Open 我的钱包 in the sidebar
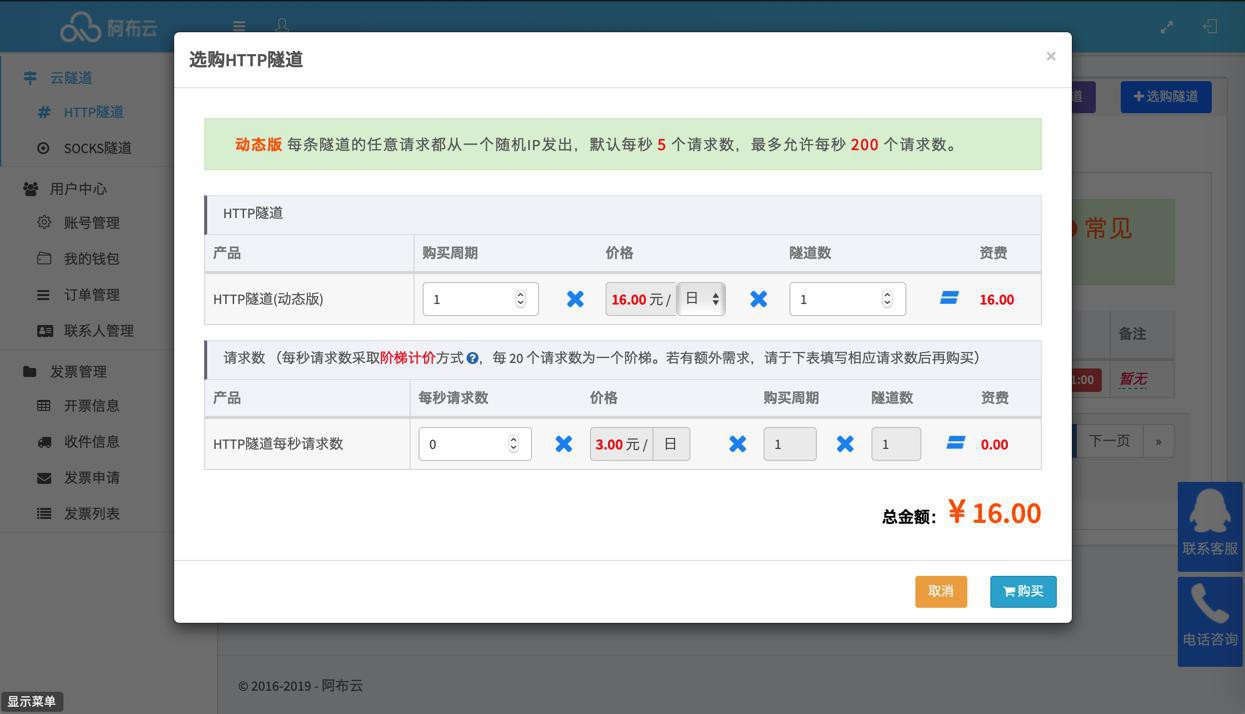 point(92,258)
